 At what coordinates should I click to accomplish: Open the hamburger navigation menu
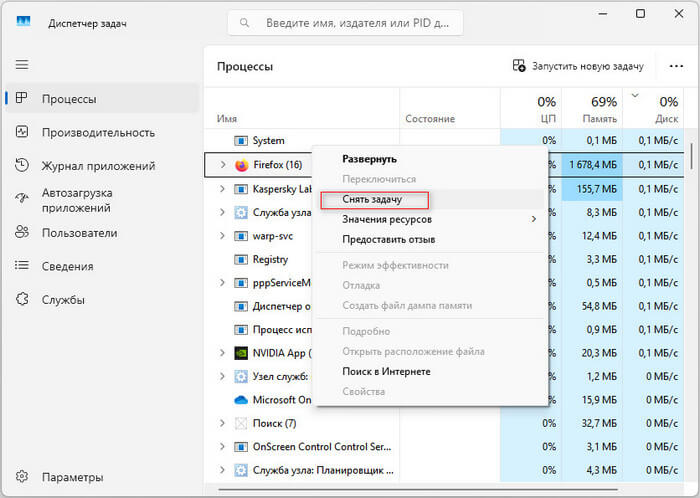21,65
